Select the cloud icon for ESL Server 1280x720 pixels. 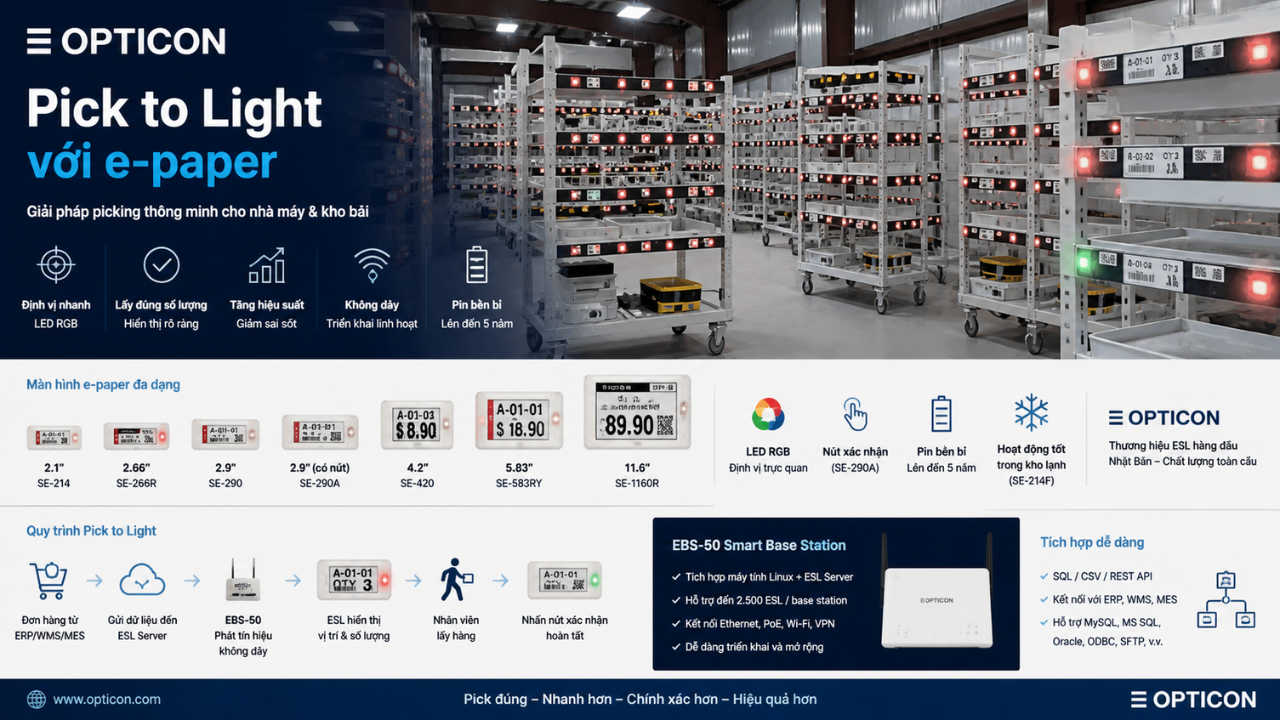coord(142,579)
